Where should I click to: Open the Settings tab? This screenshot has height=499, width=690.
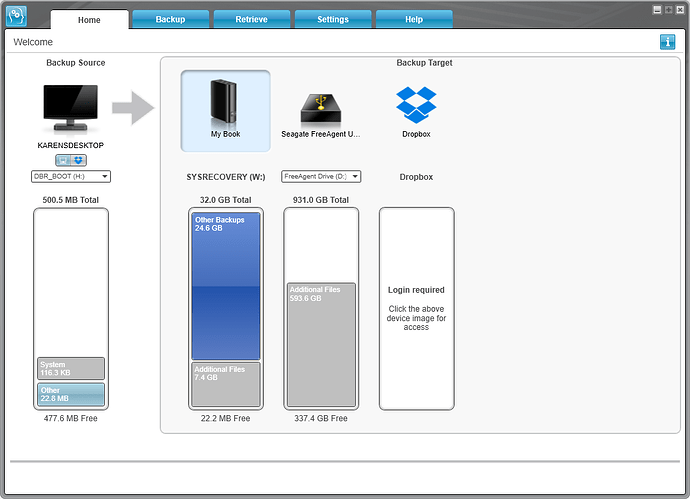[333, 19]
